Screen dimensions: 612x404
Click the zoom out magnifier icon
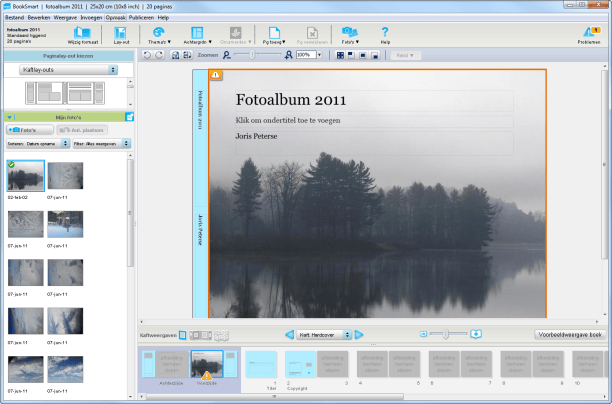coord(227,55)
